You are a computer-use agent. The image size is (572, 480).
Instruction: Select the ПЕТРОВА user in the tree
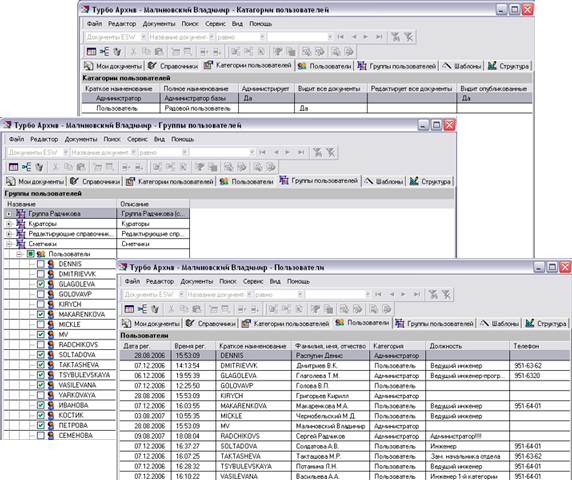73,425
